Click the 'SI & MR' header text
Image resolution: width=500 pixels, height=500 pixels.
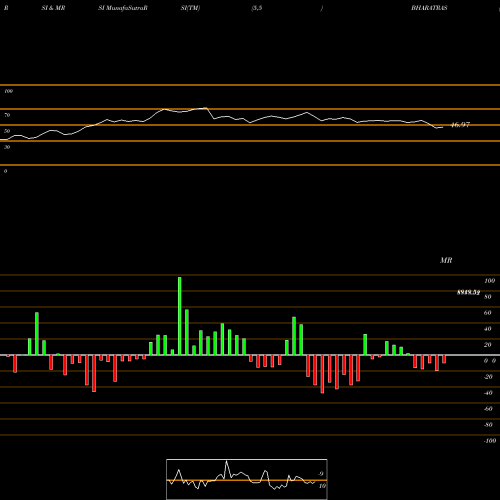click(x=53, y=8)
